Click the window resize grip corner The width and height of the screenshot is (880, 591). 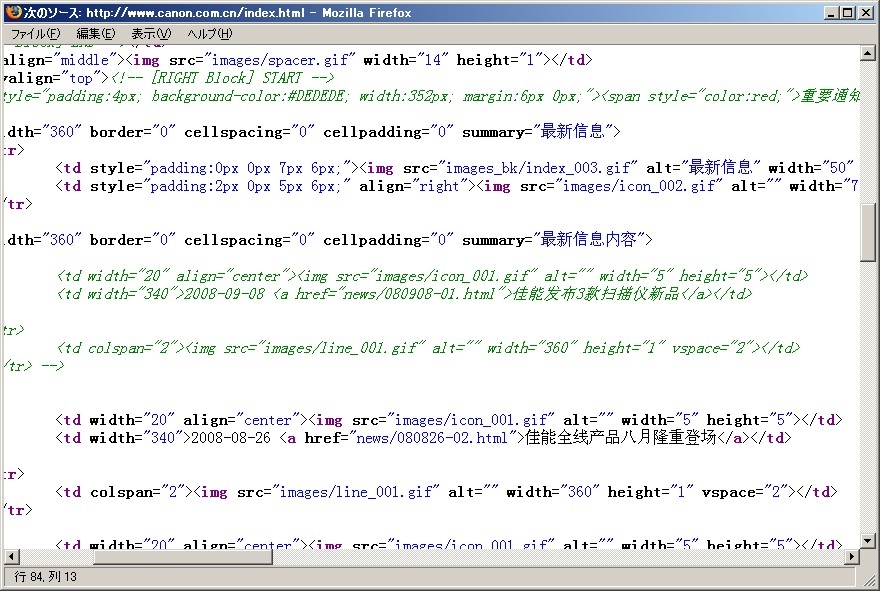point(869,579)
